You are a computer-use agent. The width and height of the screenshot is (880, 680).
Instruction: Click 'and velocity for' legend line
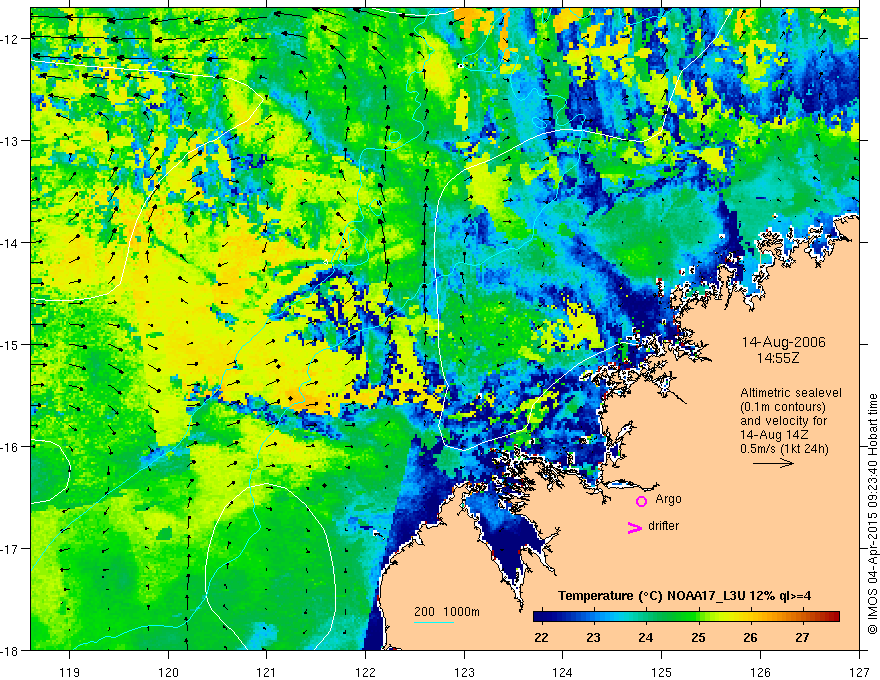coord(783,421)
